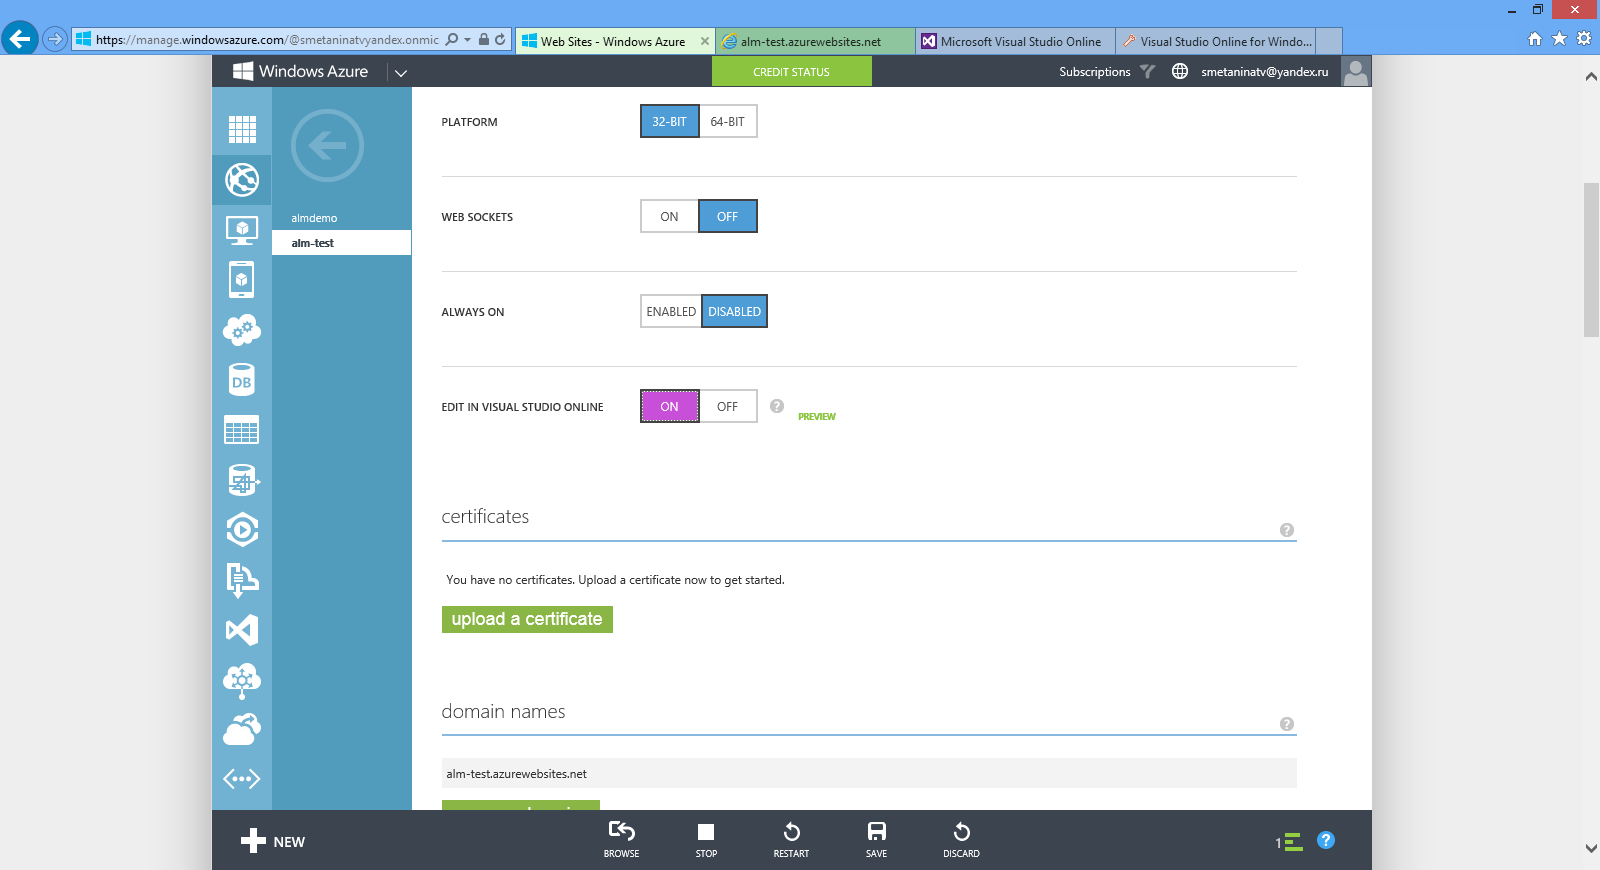Turn Edit in Visual Studio Online OFF

tap(728, 407)
